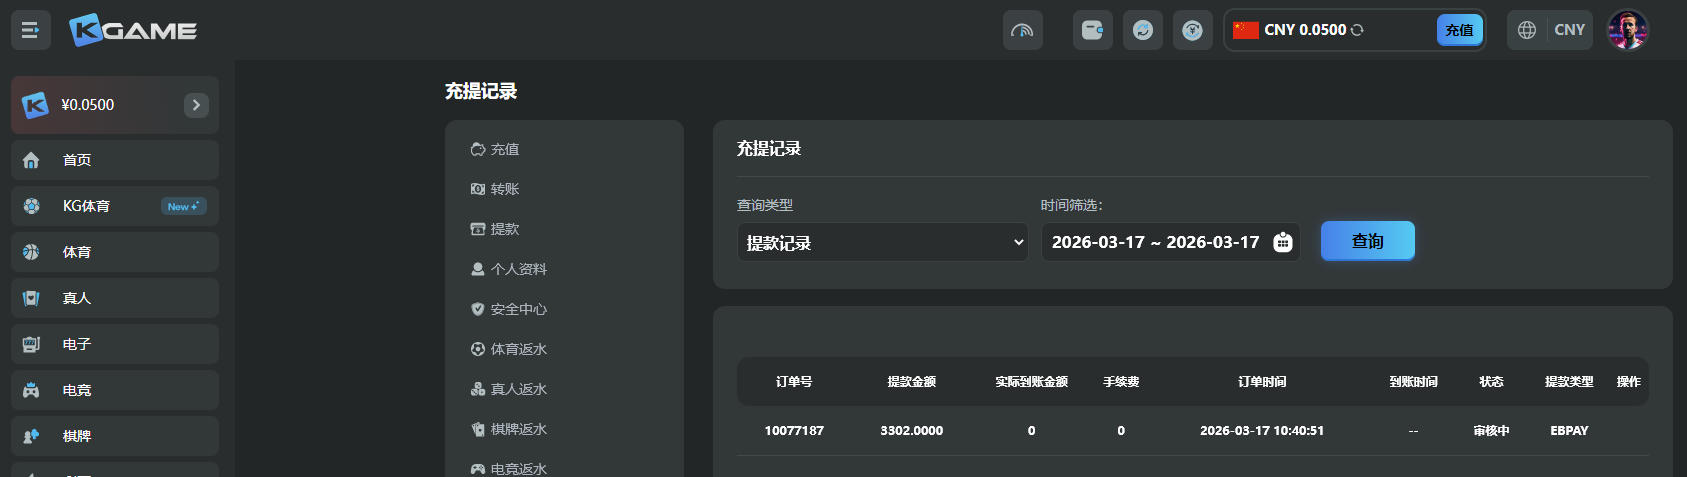Open the wallet icon in top bar
Screen dimensions: 1687x477
pyautogui.click(x=1092, y=30)
